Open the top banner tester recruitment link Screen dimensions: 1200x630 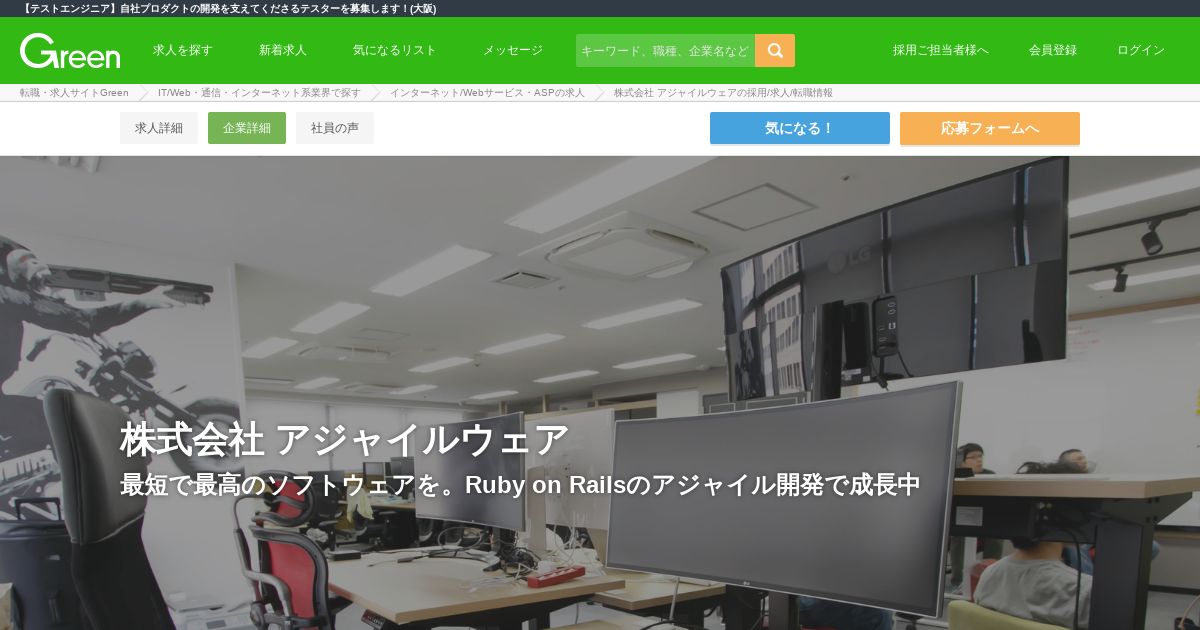coord(228,8)
